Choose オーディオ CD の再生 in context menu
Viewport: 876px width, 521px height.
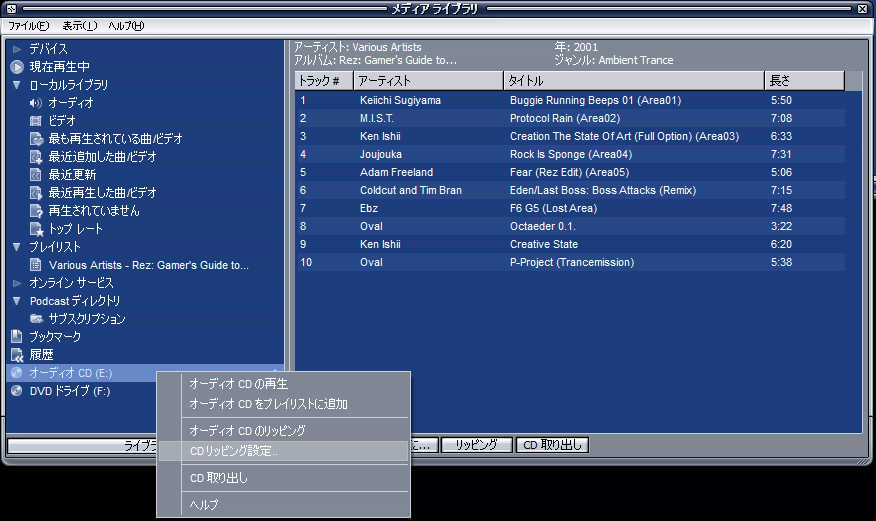(x=283, y=384)
